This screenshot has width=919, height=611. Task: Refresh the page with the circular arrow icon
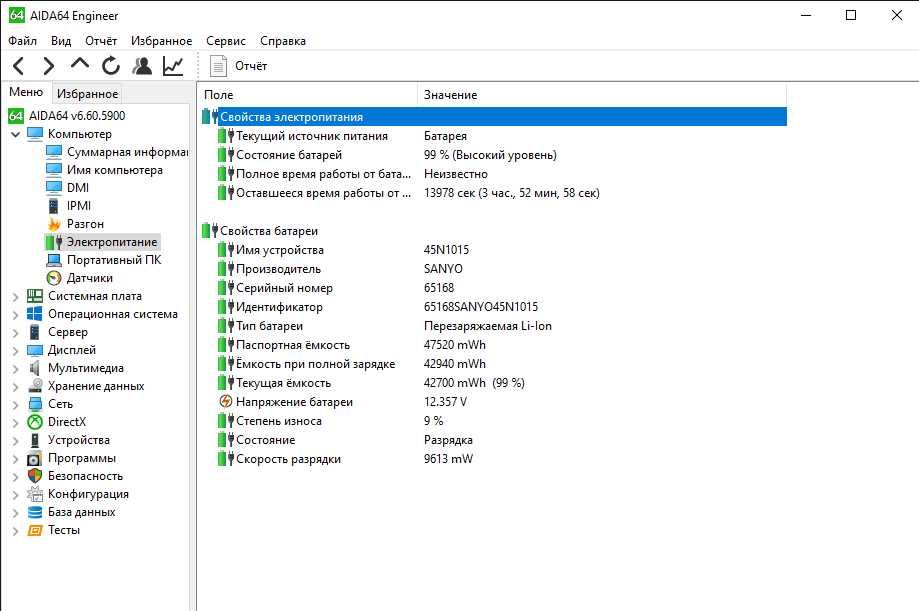111,66
